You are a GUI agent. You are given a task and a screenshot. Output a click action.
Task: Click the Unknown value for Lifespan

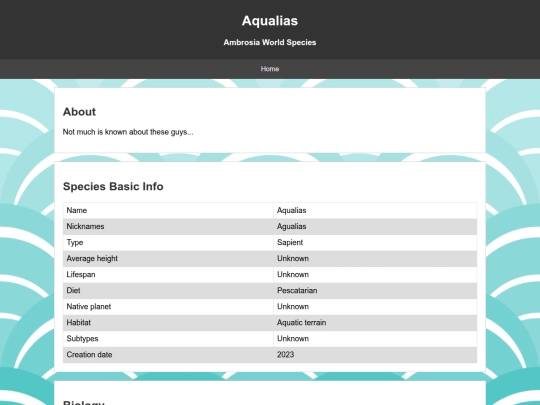tap(375, 274)
